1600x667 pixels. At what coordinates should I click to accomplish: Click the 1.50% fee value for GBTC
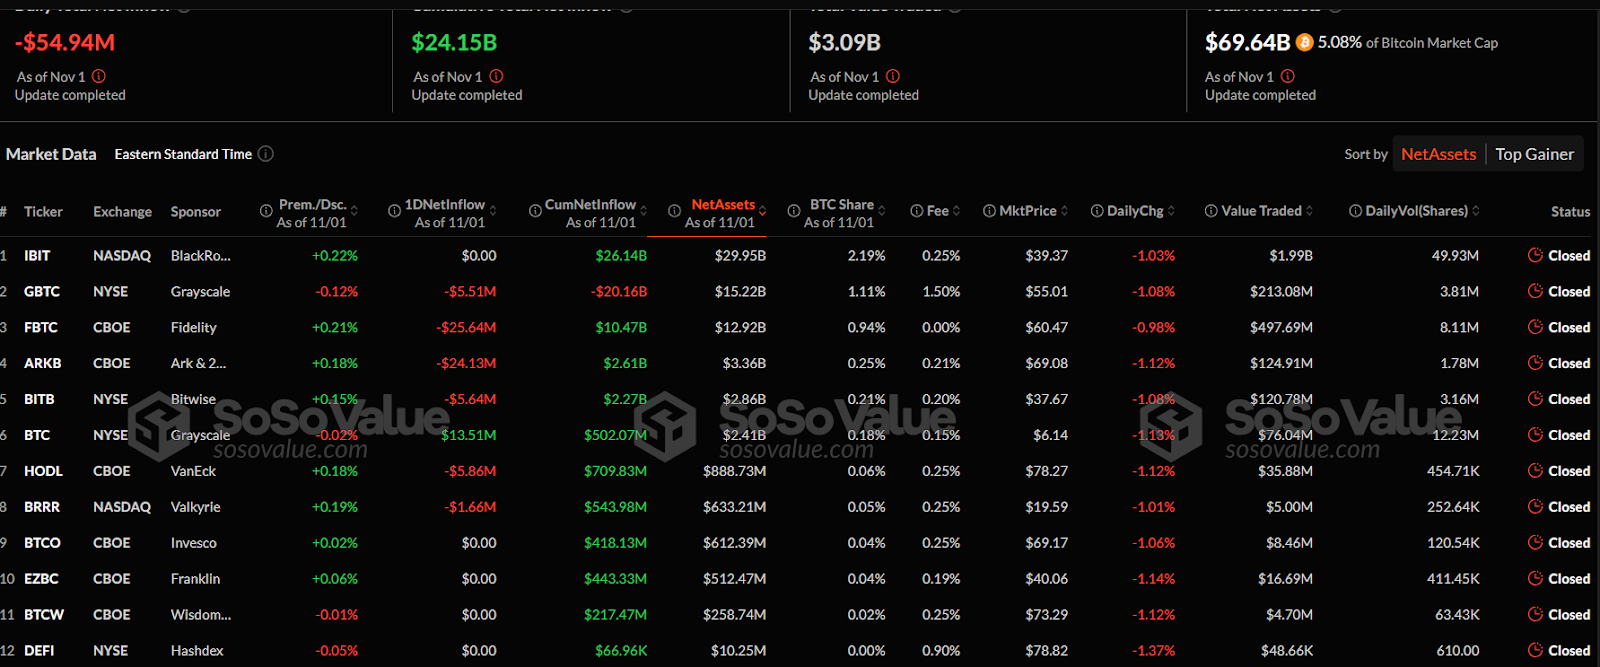[x=941, y=291]
